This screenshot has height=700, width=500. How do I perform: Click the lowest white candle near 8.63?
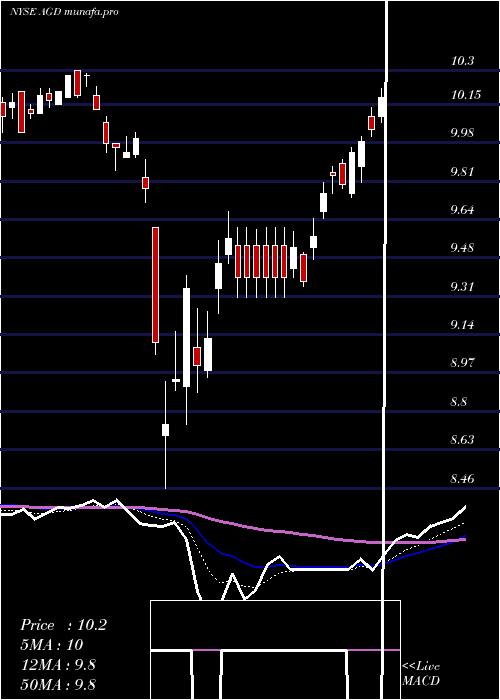[165, 429]
